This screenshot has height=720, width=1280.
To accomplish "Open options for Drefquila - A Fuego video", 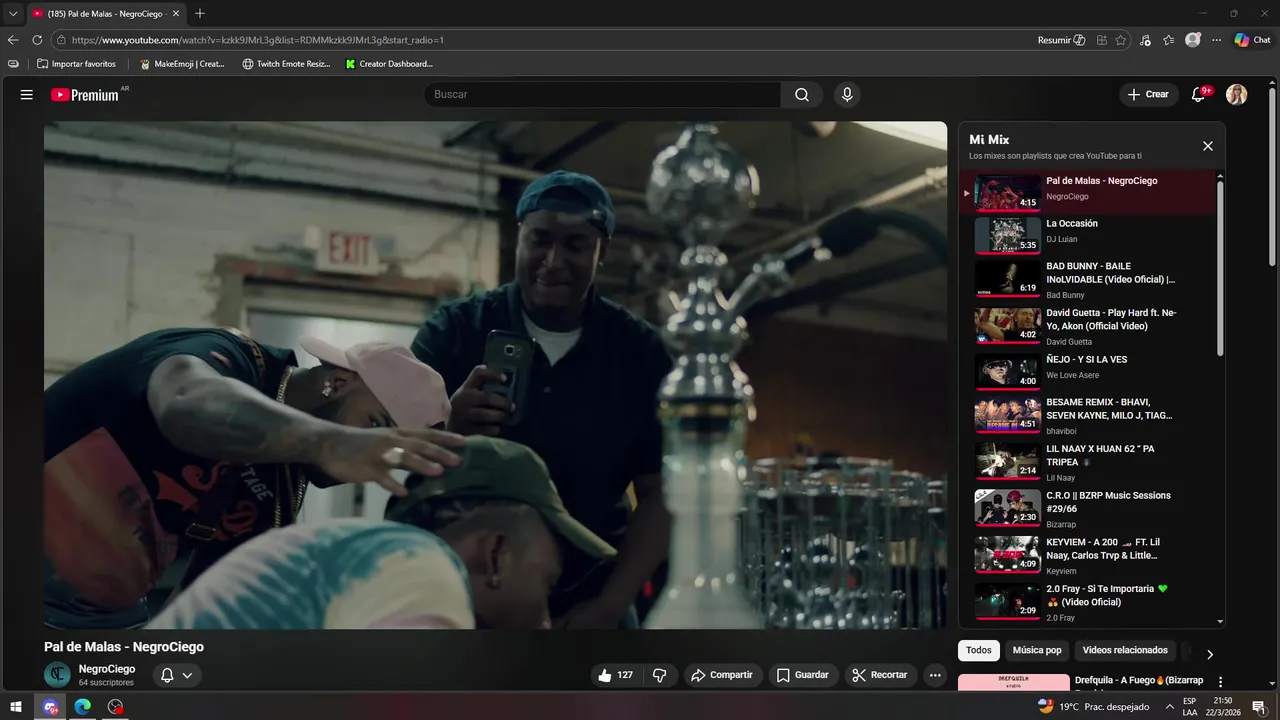I will click(x=1220, y=682).
